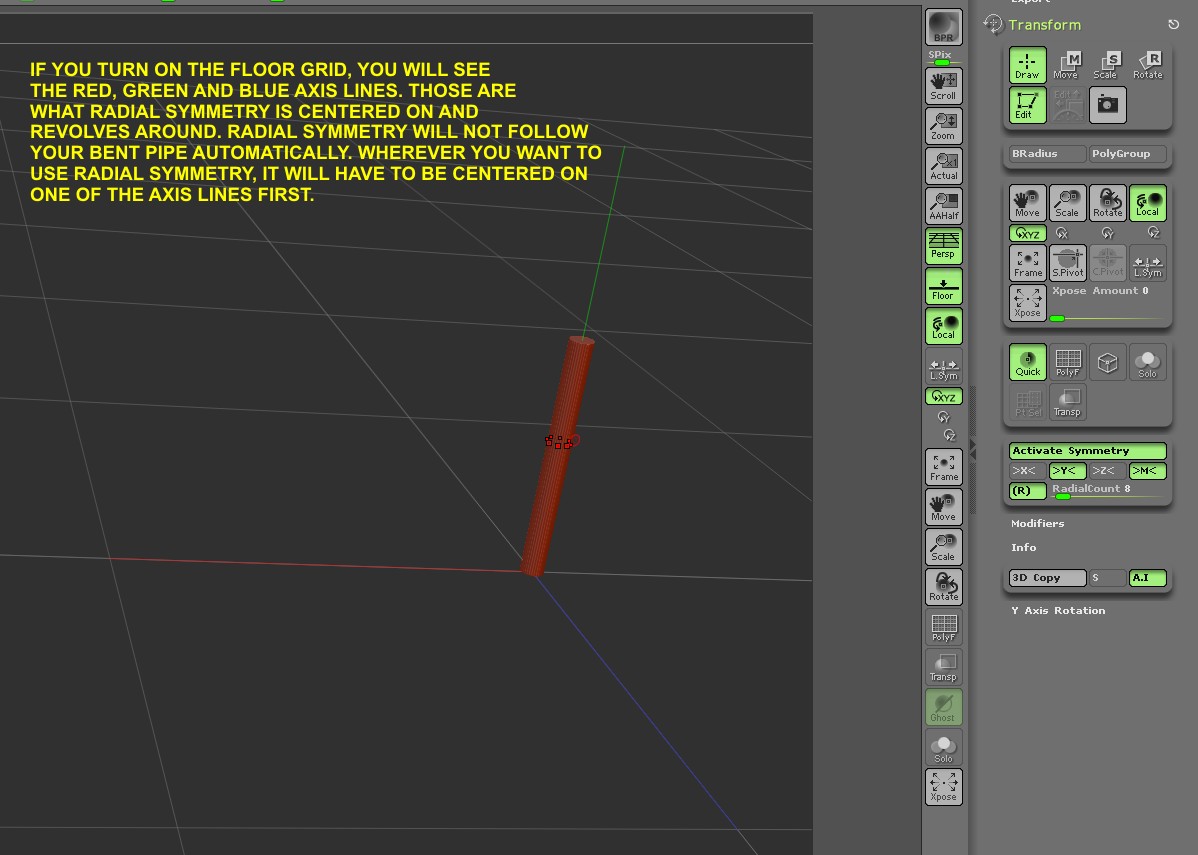Click the S.Pivot button
This screenshot has width=1198, height=855.
click(1067, 263)
